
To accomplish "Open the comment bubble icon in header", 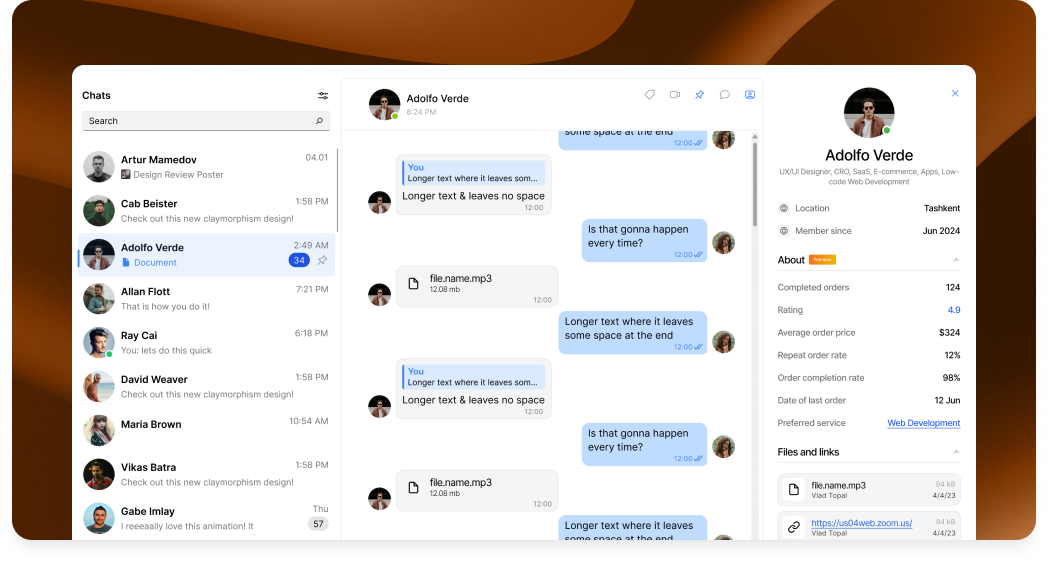I will click(x=725, y=95).
